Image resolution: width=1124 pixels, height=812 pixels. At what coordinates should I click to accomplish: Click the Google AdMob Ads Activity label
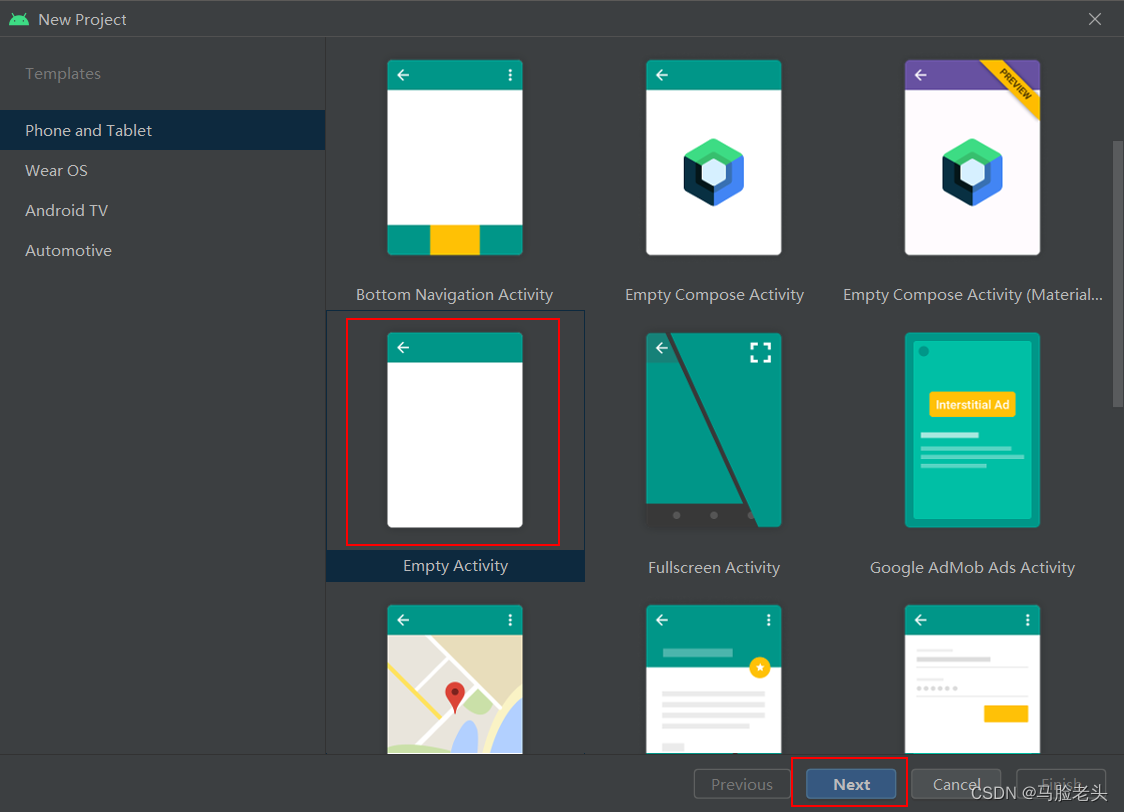[972, 568]
